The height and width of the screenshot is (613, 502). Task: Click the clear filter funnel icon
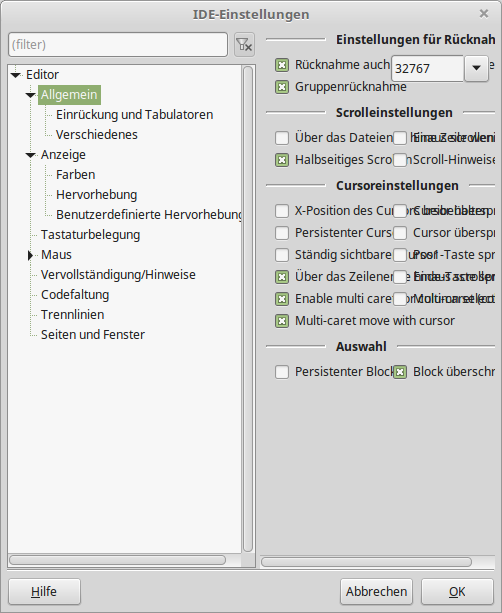coord(244,45)
